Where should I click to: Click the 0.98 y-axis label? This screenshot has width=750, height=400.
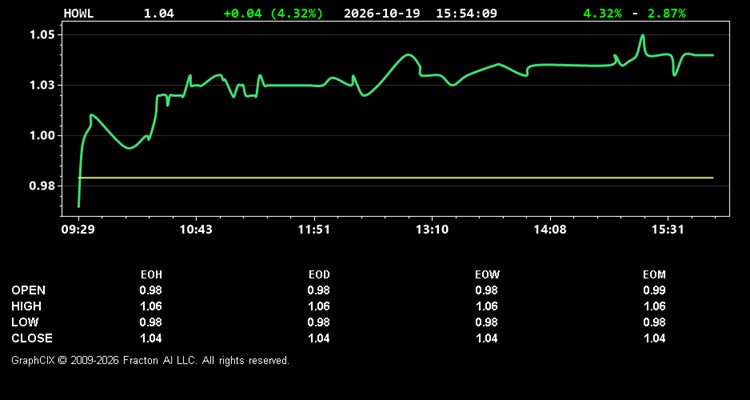[x=43, y=186]
